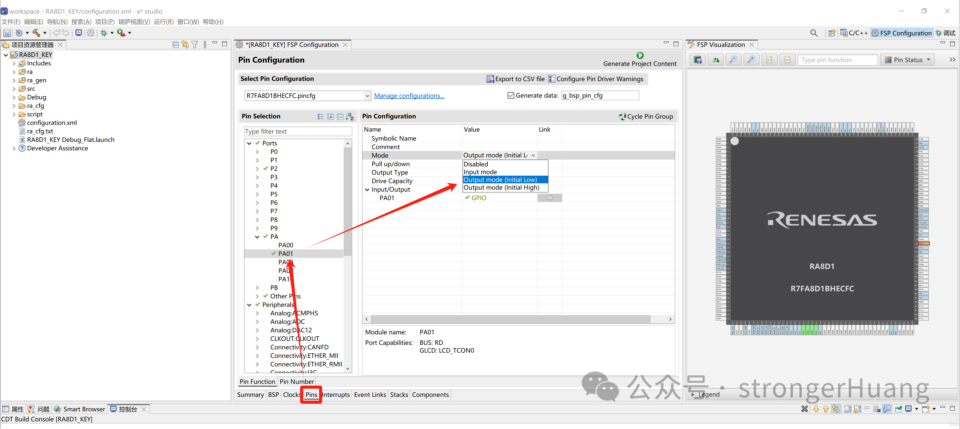
Task: Switch to the Components tab
Action: pyautogui.click(x=430, y=395)
